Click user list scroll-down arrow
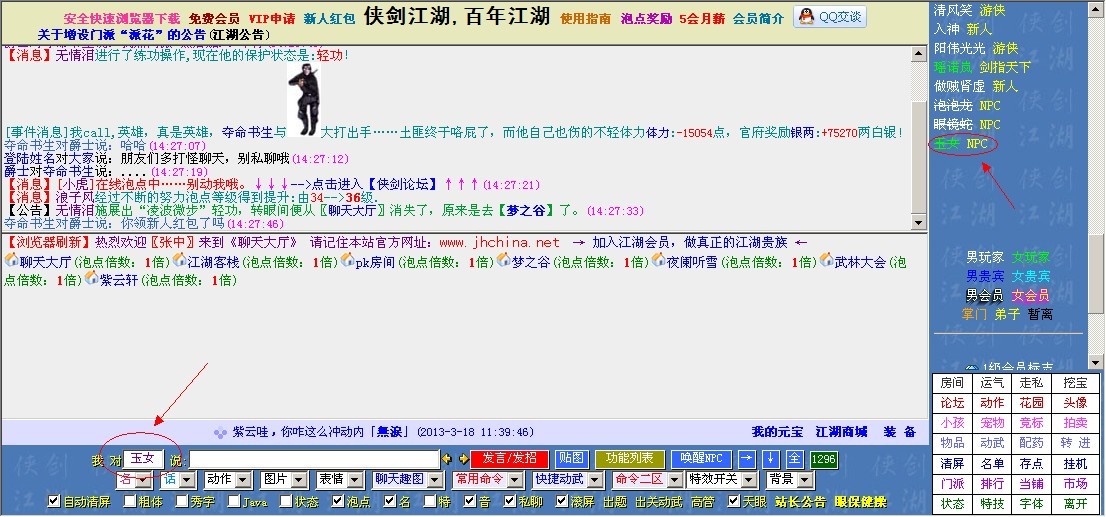This screenshot has height=517, width=1106. (1095, 362)
